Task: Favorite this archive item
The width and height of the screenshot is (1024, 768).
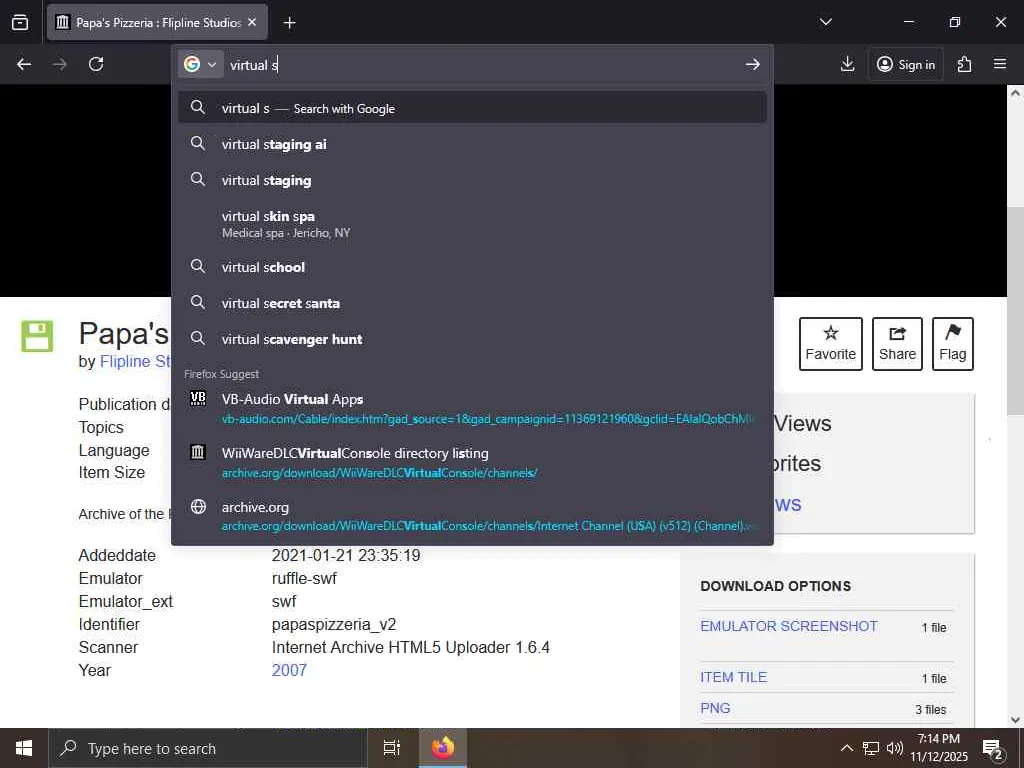Action: coord(831,344)
